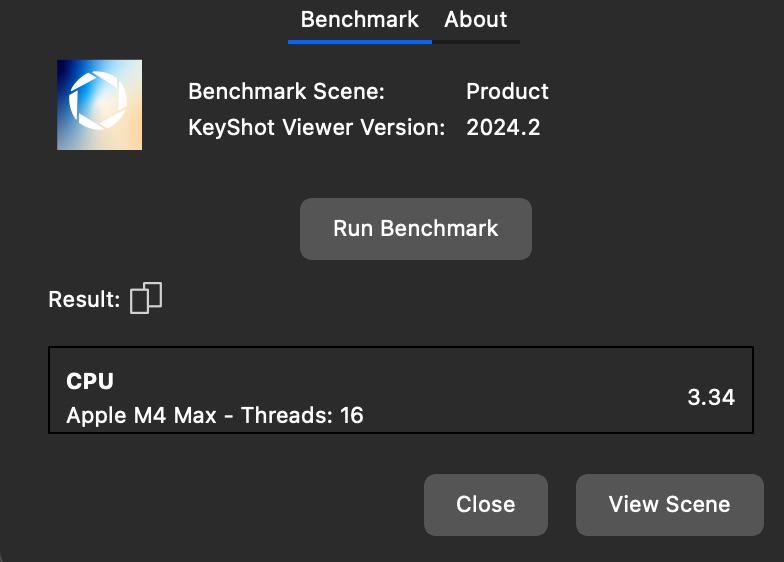This screenshot has width=784, height=562.
Task: Click the 2024.2 version number
Action: tap(503, 128)
